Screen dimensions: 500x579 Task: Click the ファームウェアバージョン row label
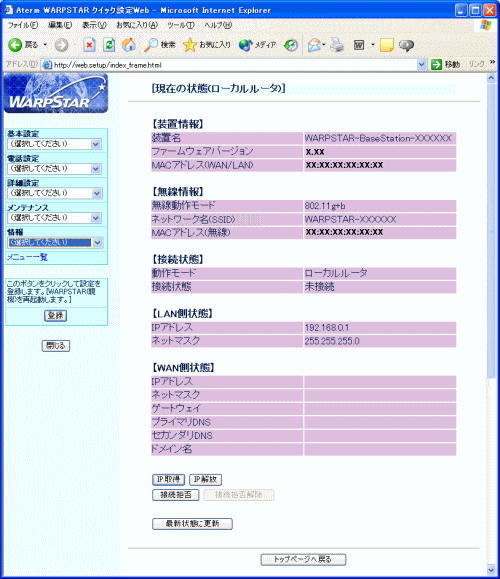202,151
